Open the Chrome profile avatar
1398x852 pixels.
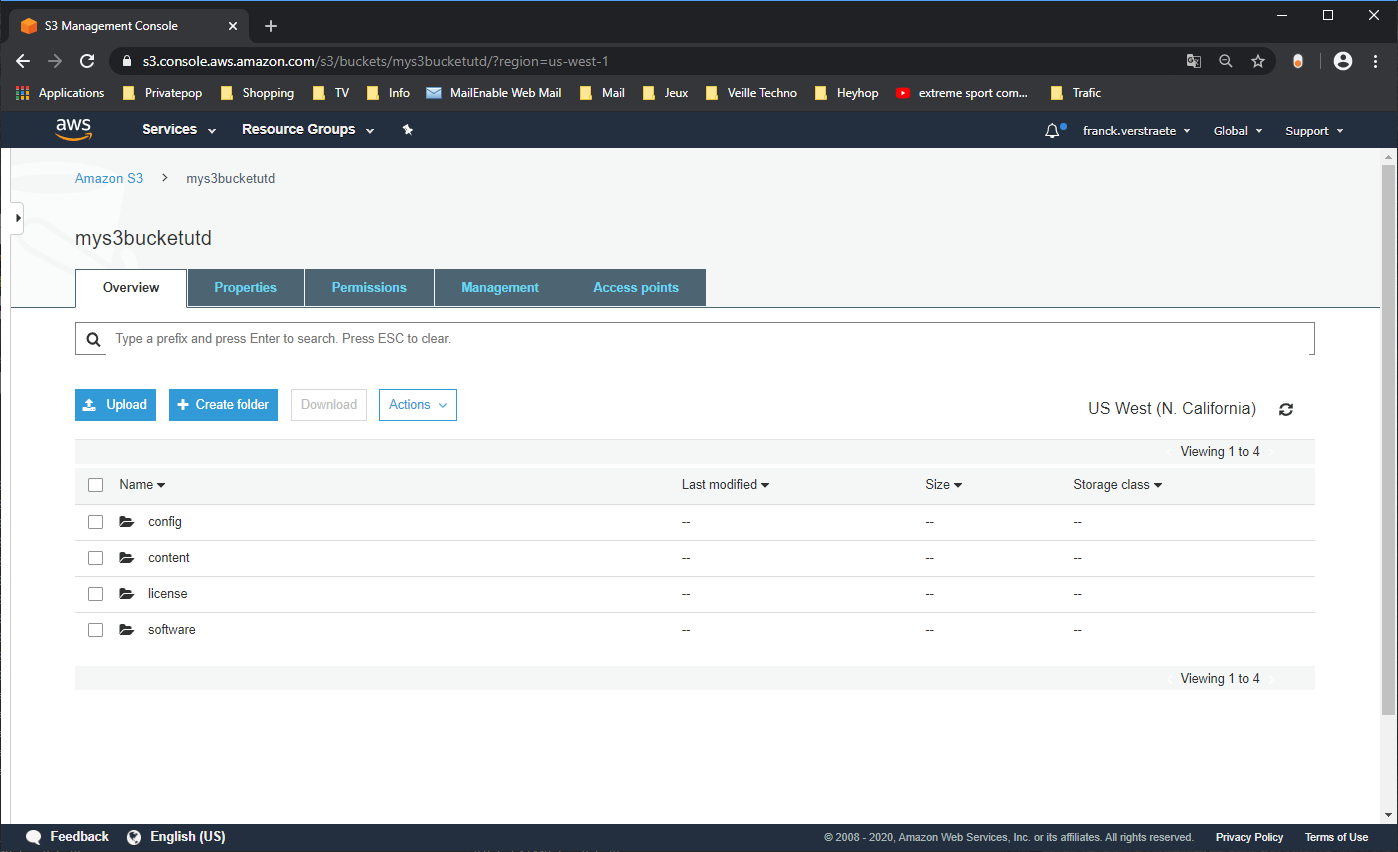[x=1343, y=61]
